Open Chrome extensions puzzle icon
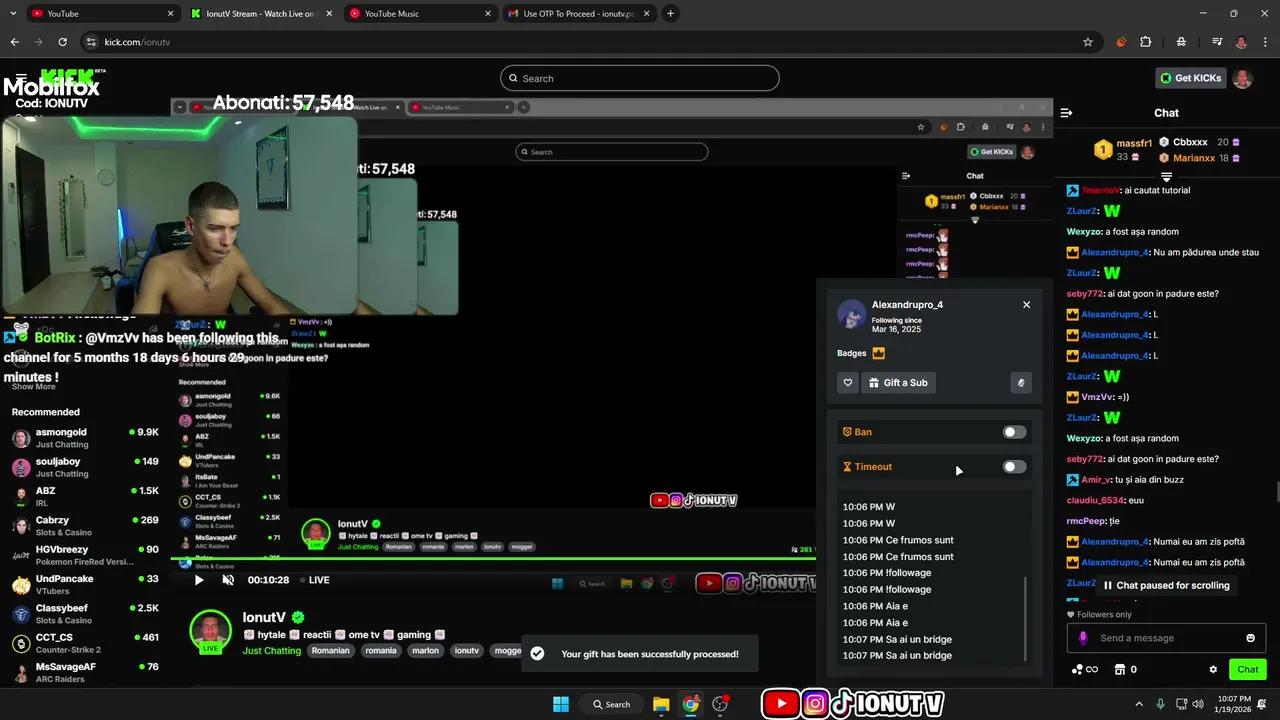 1146,42
